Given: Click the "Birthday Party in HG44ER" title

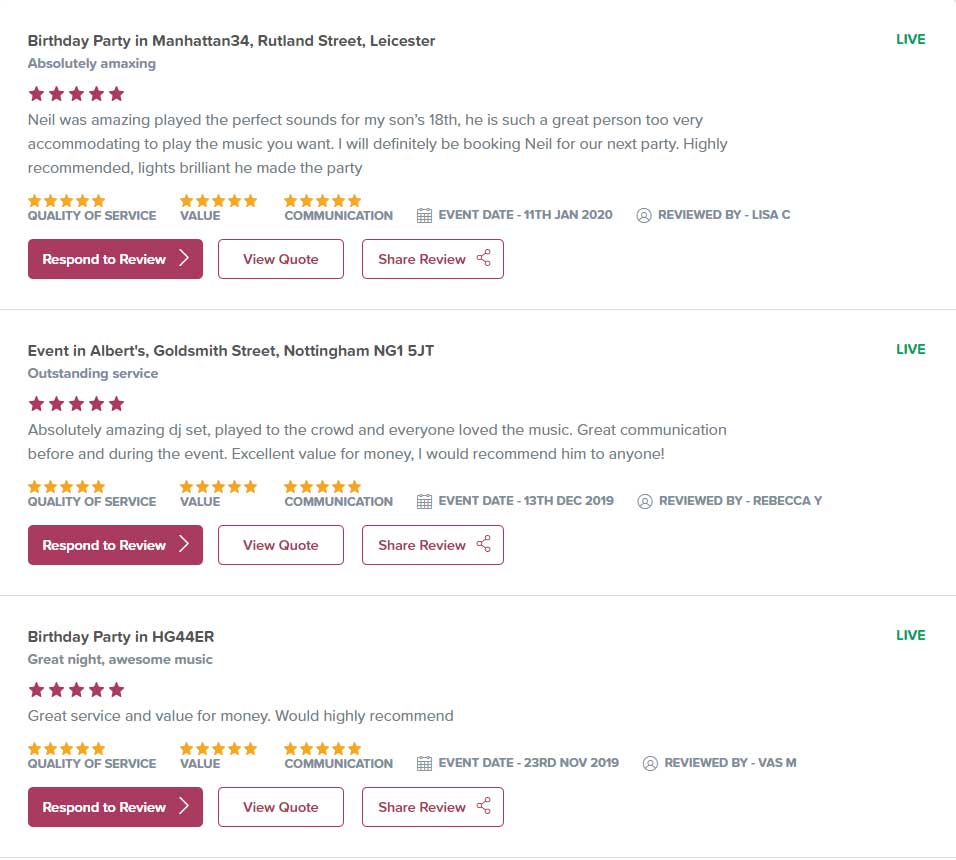Looking at the screenshot, I should [121, 637].
